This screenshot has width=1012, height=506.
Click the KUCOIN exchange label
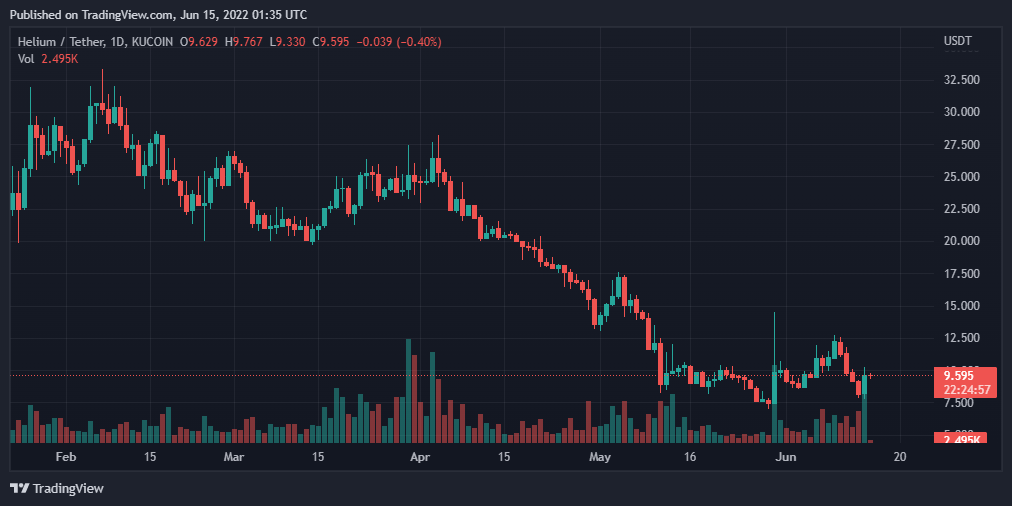coord(152,42)
